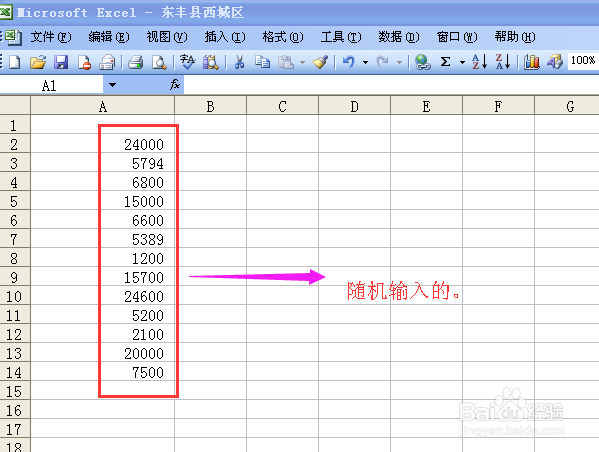Select the cell containing 6800
The height and width of the screenshot is (452, 599).
click(102, 182)
